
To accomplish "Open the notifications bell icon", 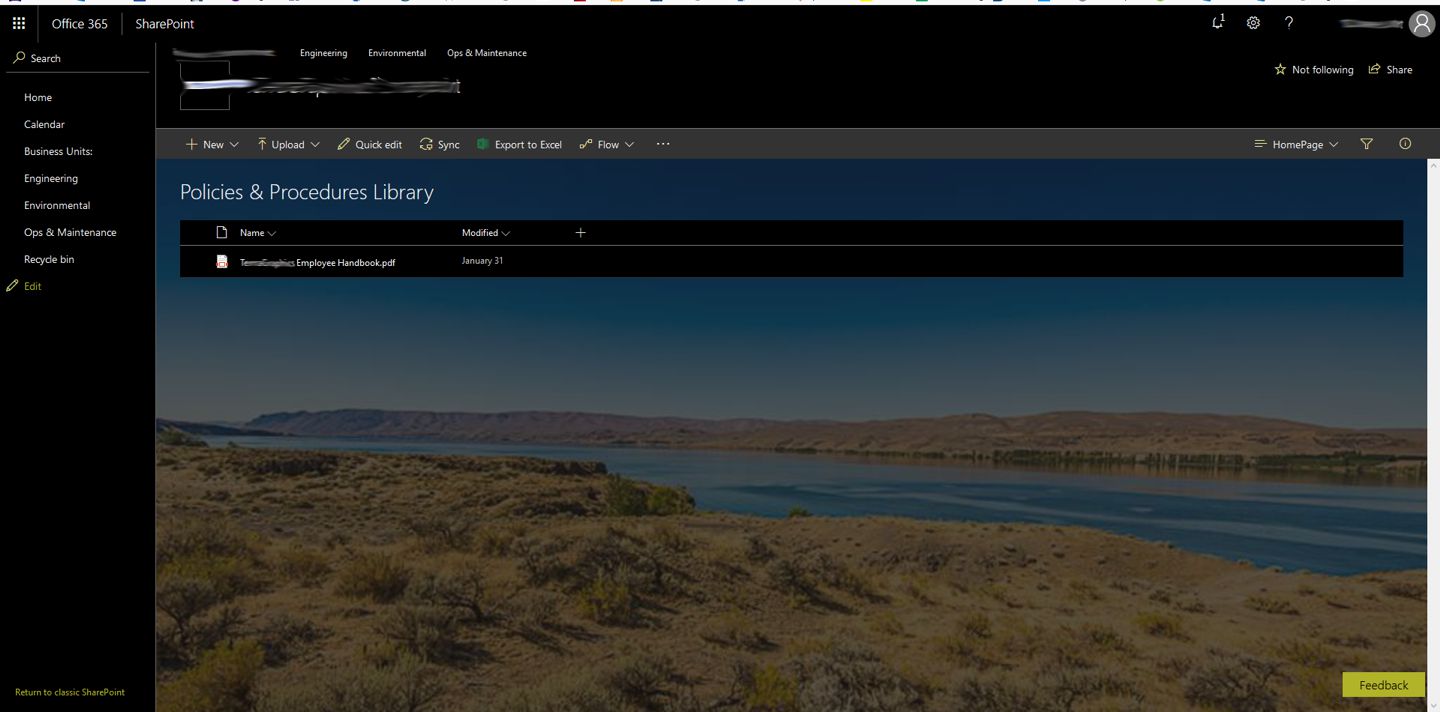I will point(1217,22).
